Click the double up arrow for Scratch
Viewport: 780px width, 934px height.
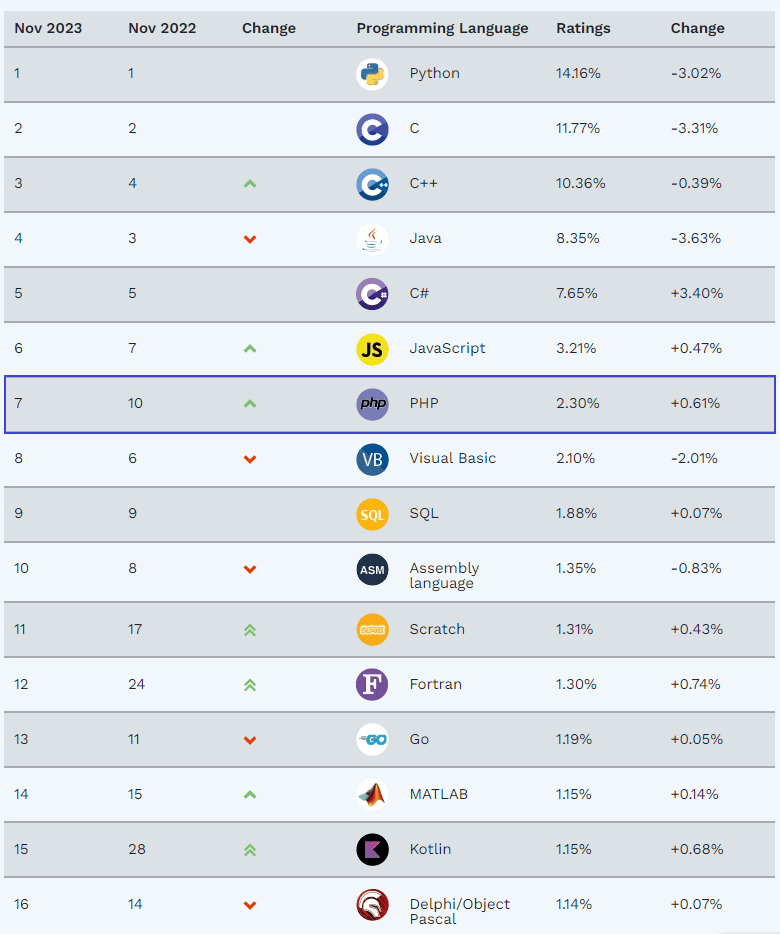click(250, 630)
